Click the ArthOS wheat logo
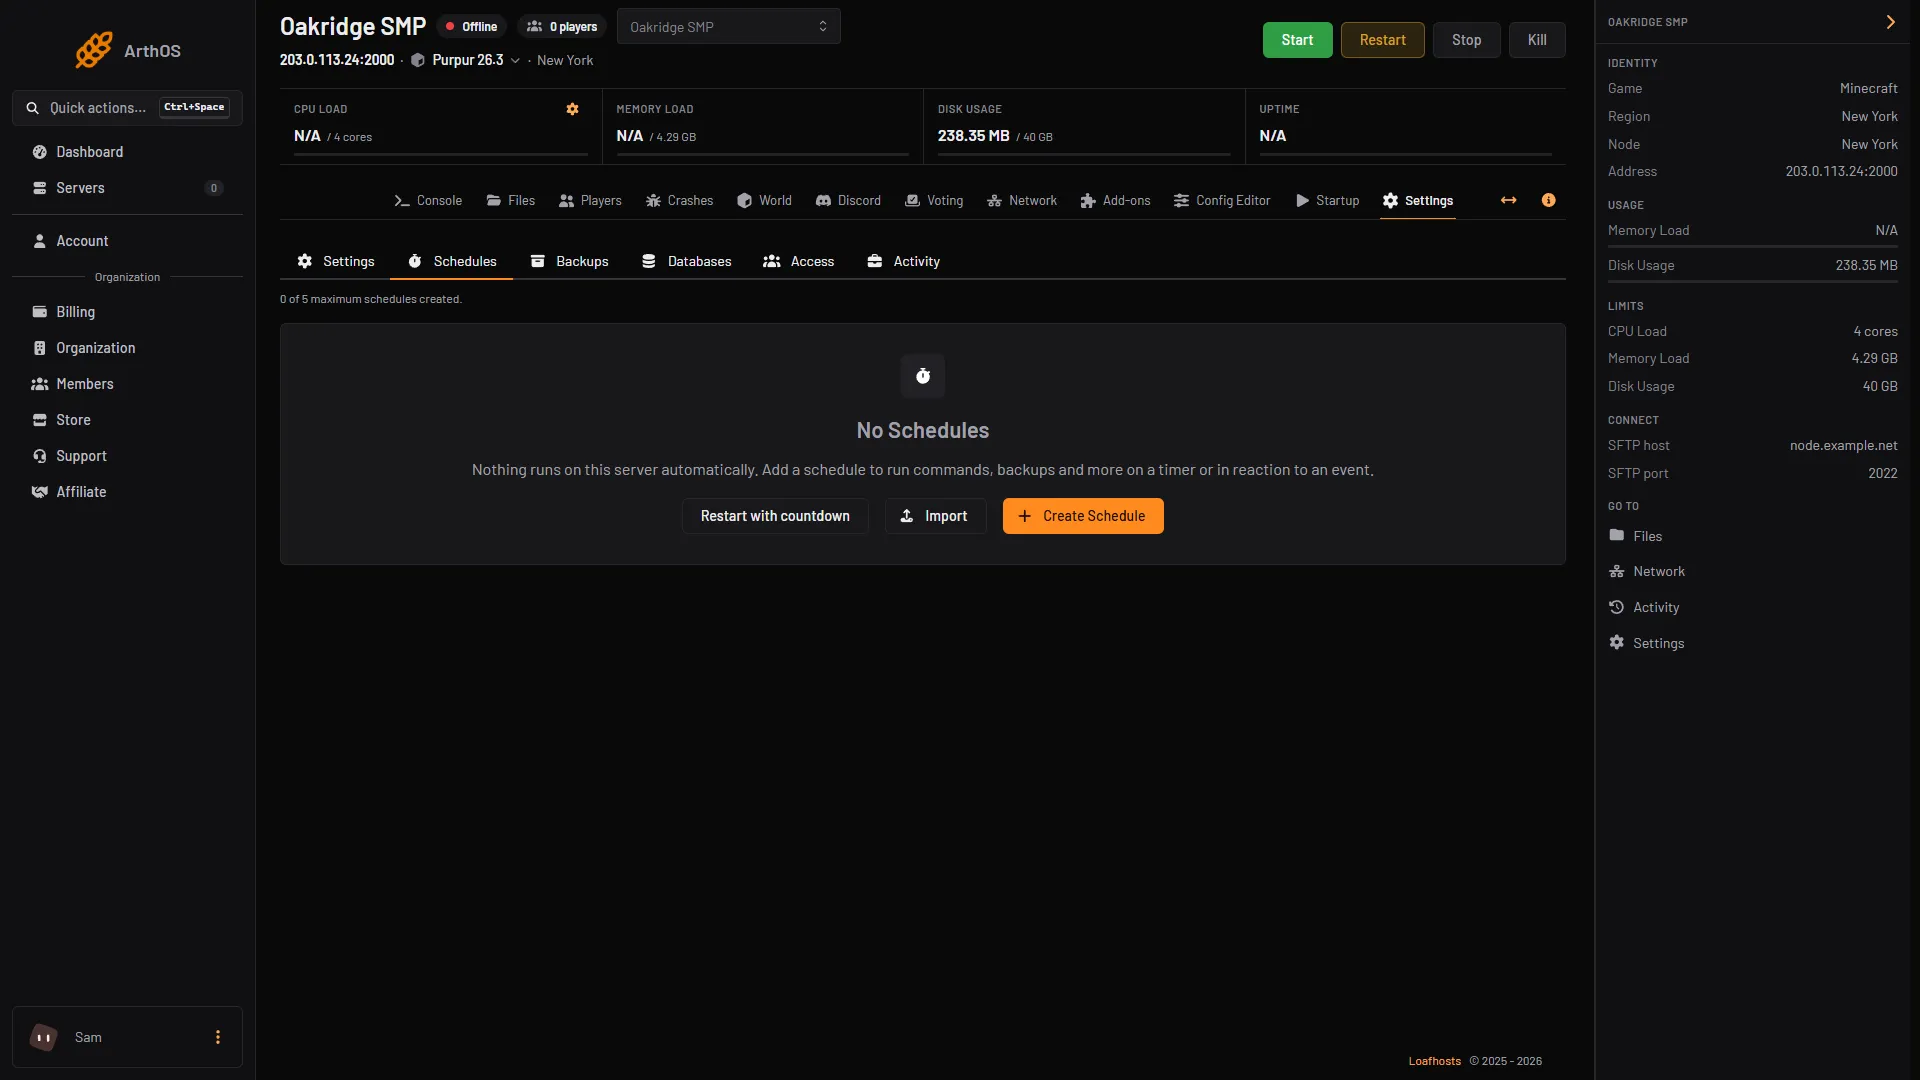 [x=94, y=50]
